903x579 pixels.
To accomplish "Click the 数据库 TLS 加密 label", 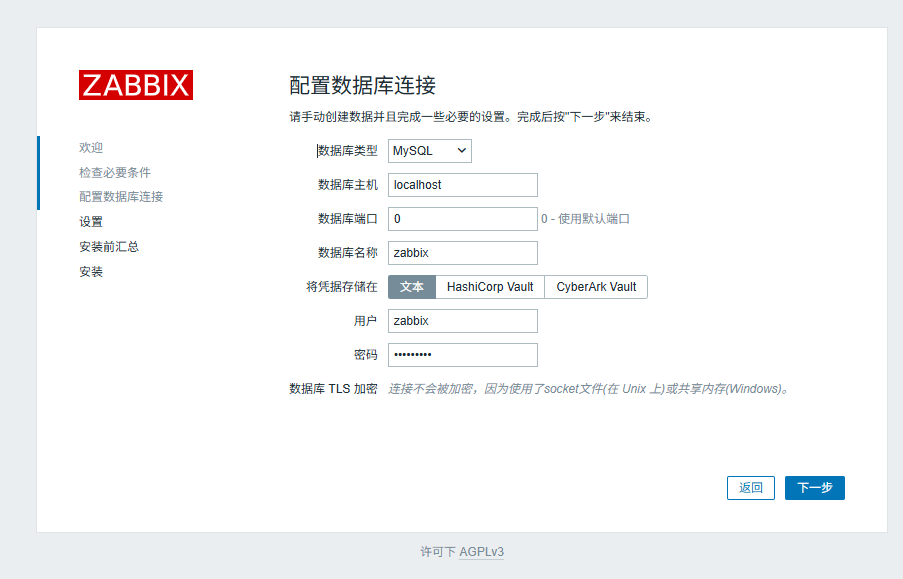I will (333, 389).
